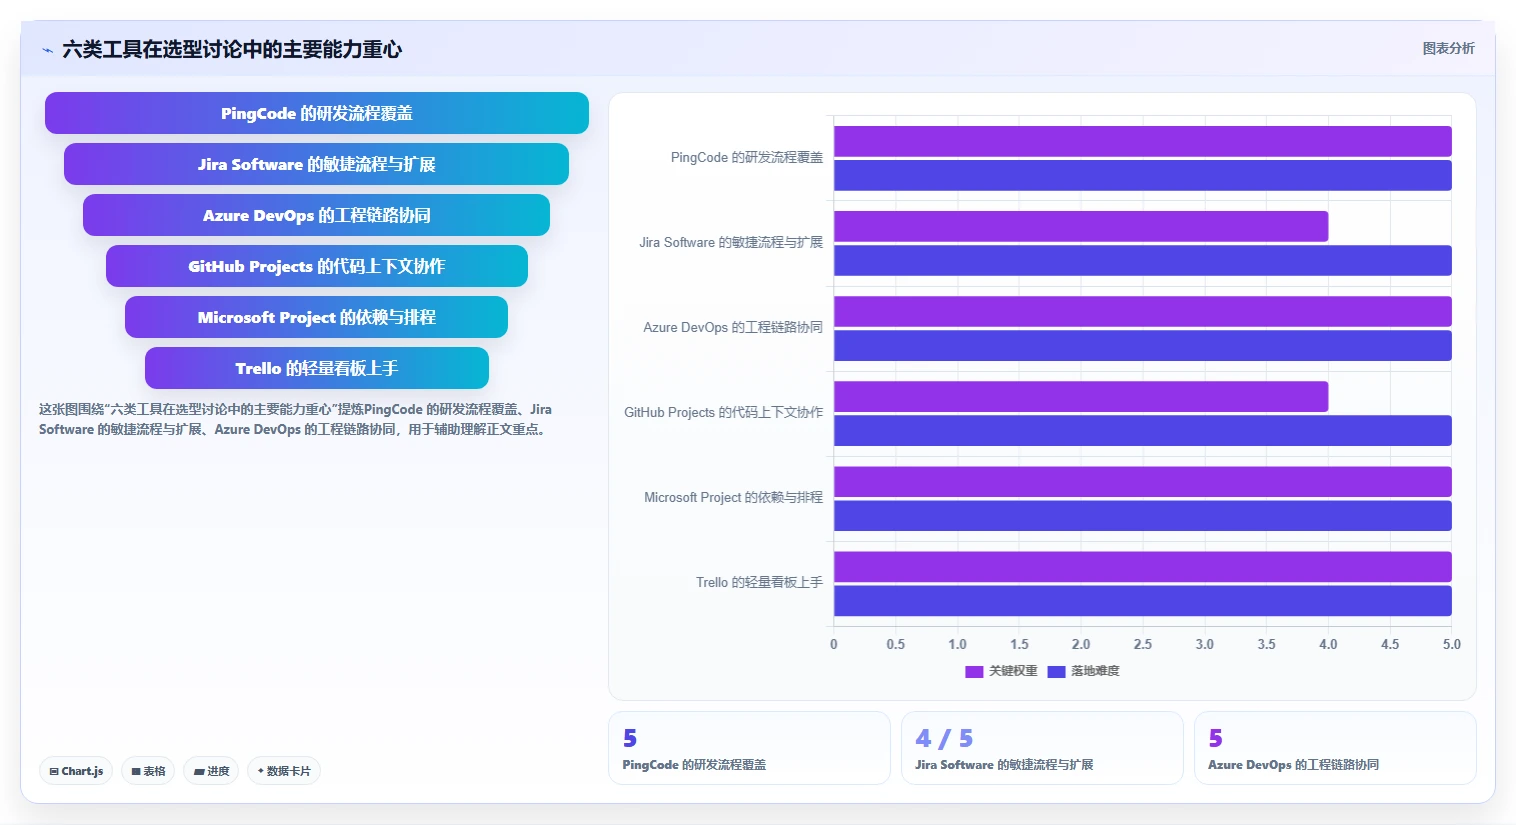Image resolution: width=1516 pixels, height=825 pixels.
Task: Click the purple 关键权重 chart bar for PingCode
Action: (1143, 141)
